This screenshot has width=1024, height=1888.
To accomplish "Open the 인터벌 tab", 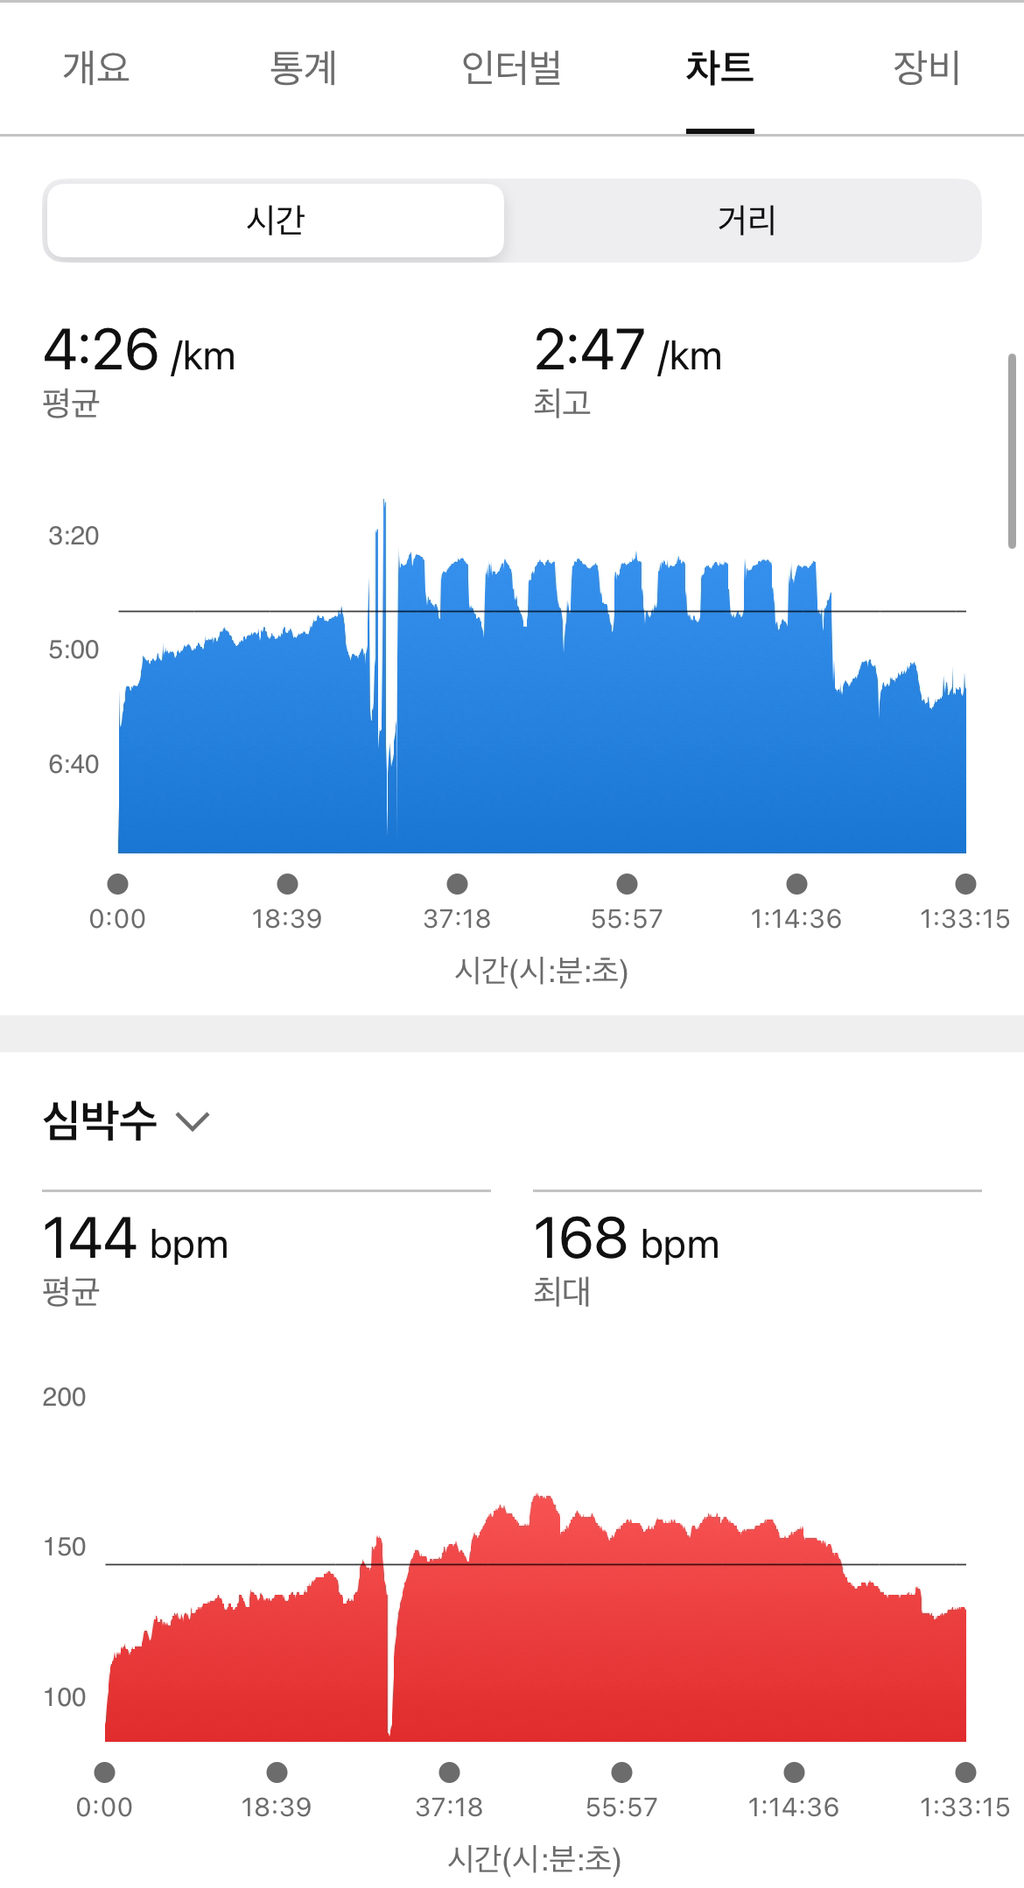I will (x=511, y=68).
